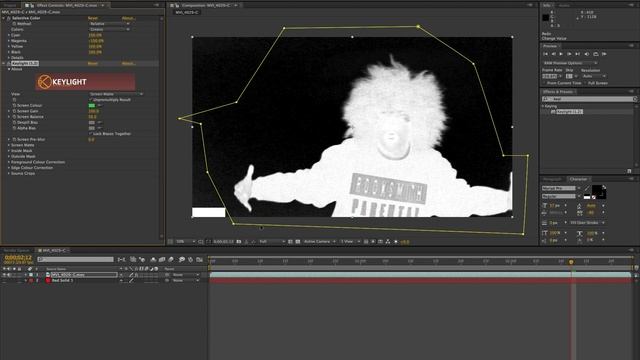
Task: Use the Despill Bias eyedropper
Action: coord(99,122)
